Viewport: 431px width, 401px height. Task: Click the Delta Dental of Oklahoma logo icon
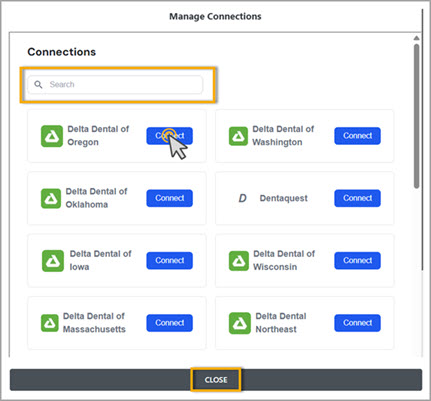tap(51, 198)
